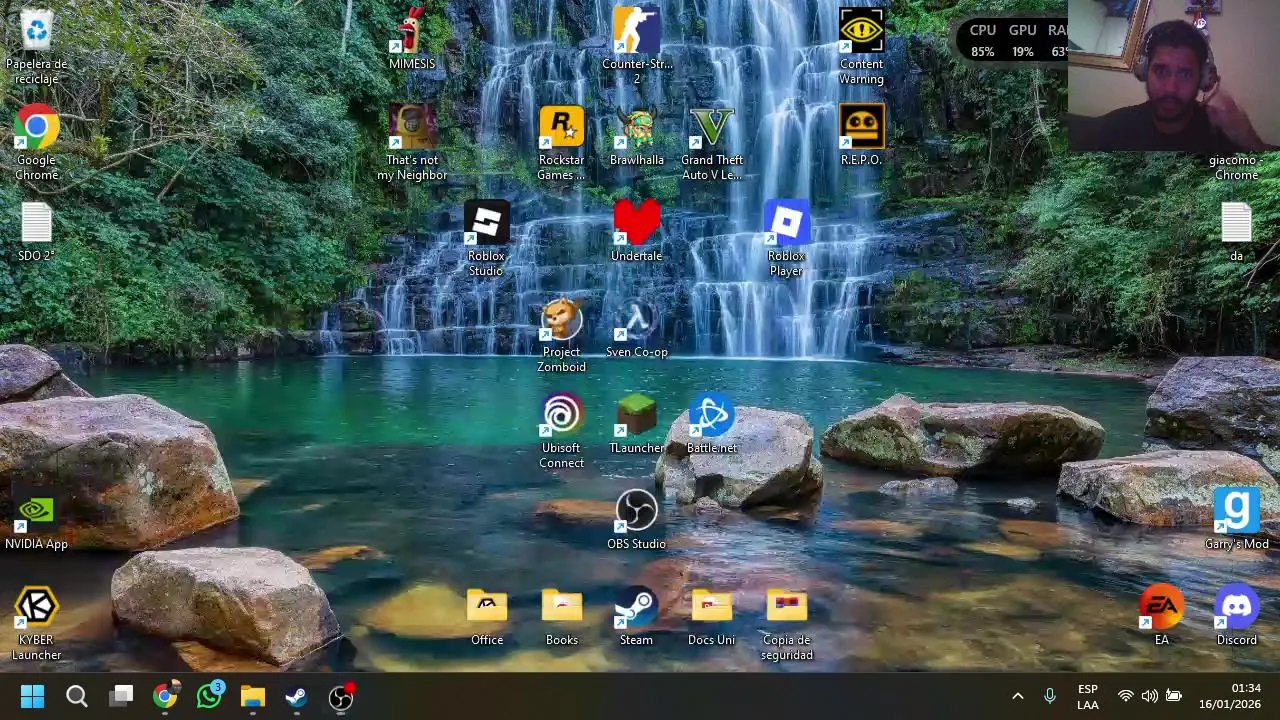Launch Undertale via the red heart icon
This screenshot has height=720, width=1280.
point(637,232)
